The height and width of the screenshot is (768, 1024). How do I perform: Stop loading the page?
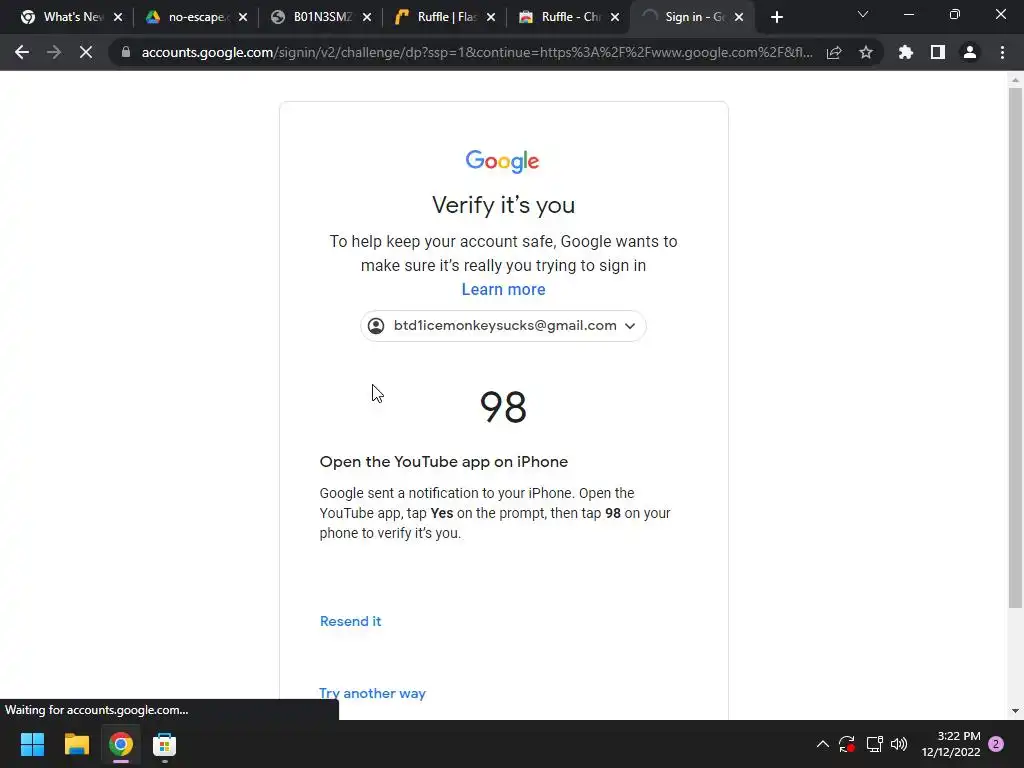(x=86, y=52)
